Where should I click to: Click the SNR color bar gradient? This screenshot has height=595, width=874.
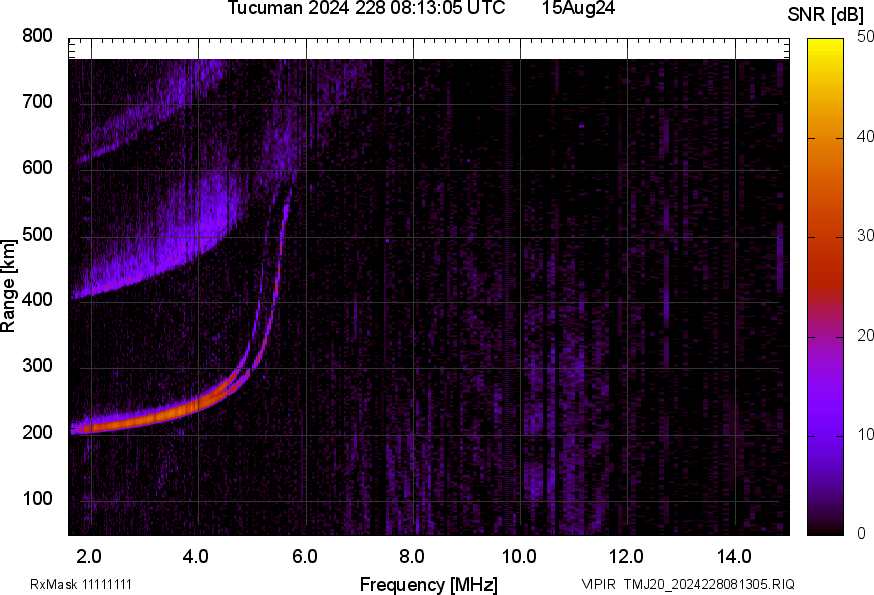tap(825, 287)
